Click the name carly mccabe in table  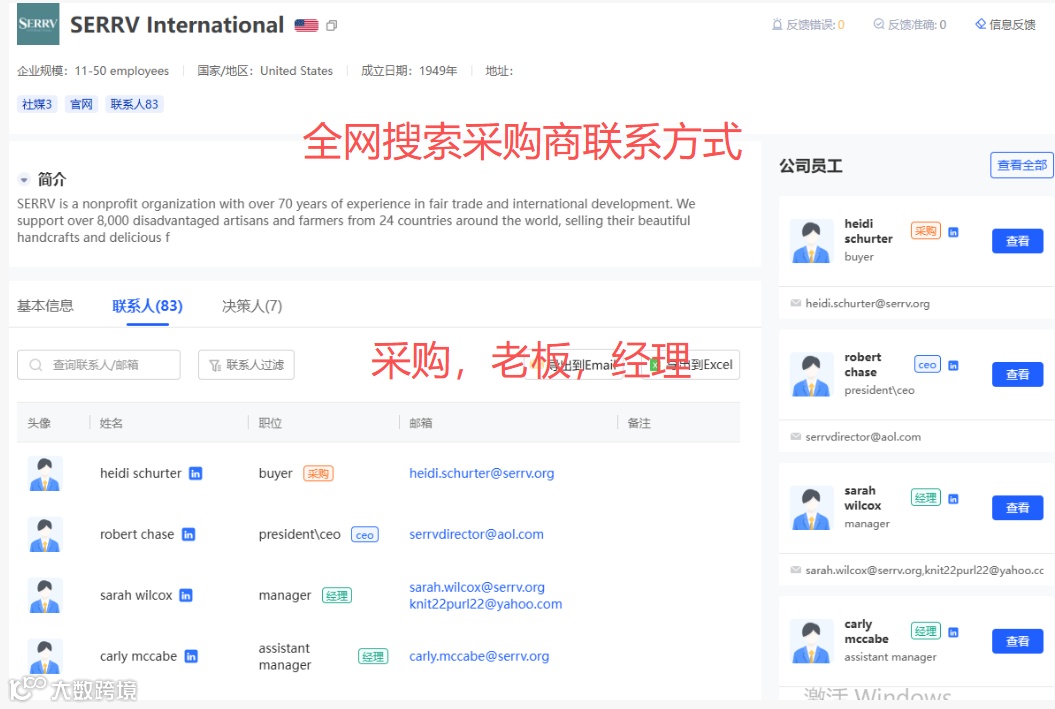[x=139, y=657]
